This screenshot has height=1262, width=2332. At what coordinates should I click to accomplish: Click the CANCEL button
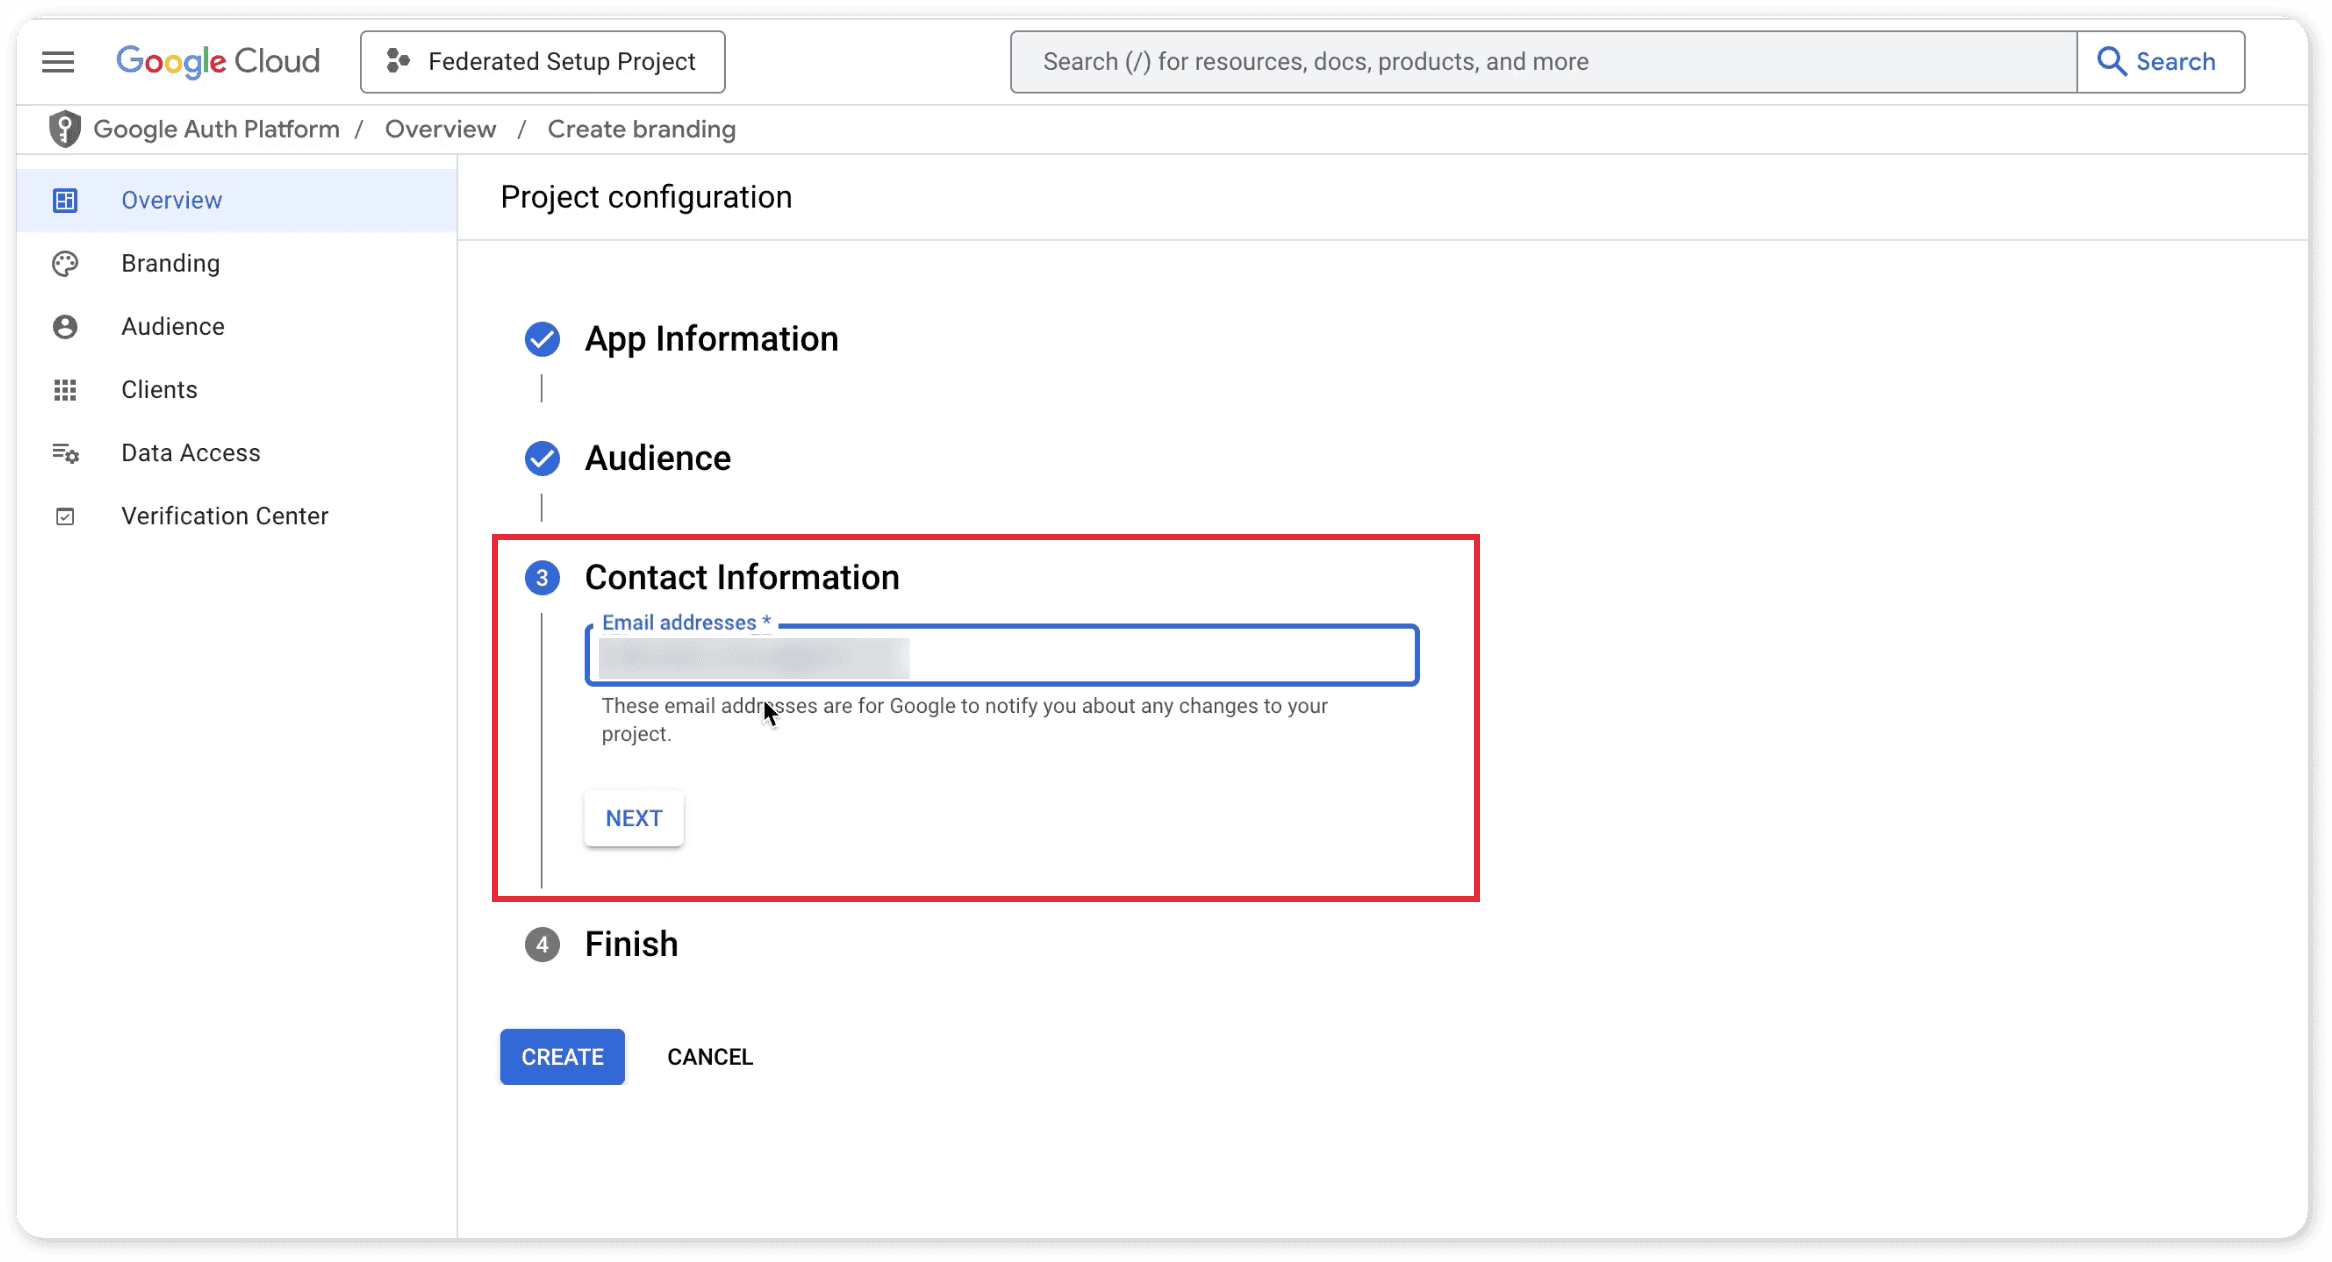pos(710,1057)
